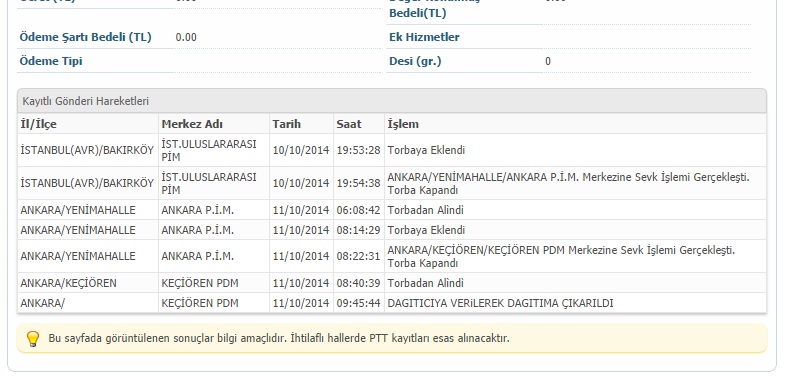This screenshot has width=797, height=379.
Task: Select the Kayıtlı Gönderi Hareketleri panel header
Action: [392, 101]
